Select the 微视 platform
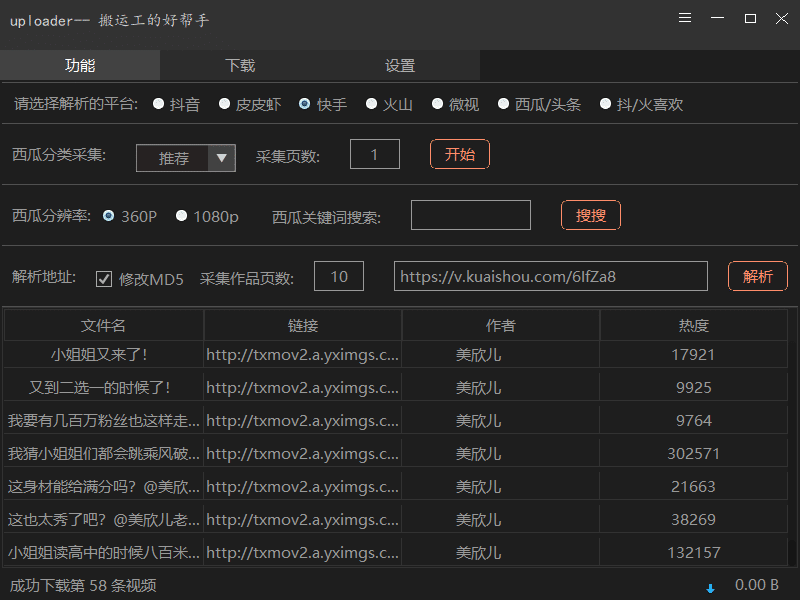This screenshot has width=800, height=600. [435, 102]
